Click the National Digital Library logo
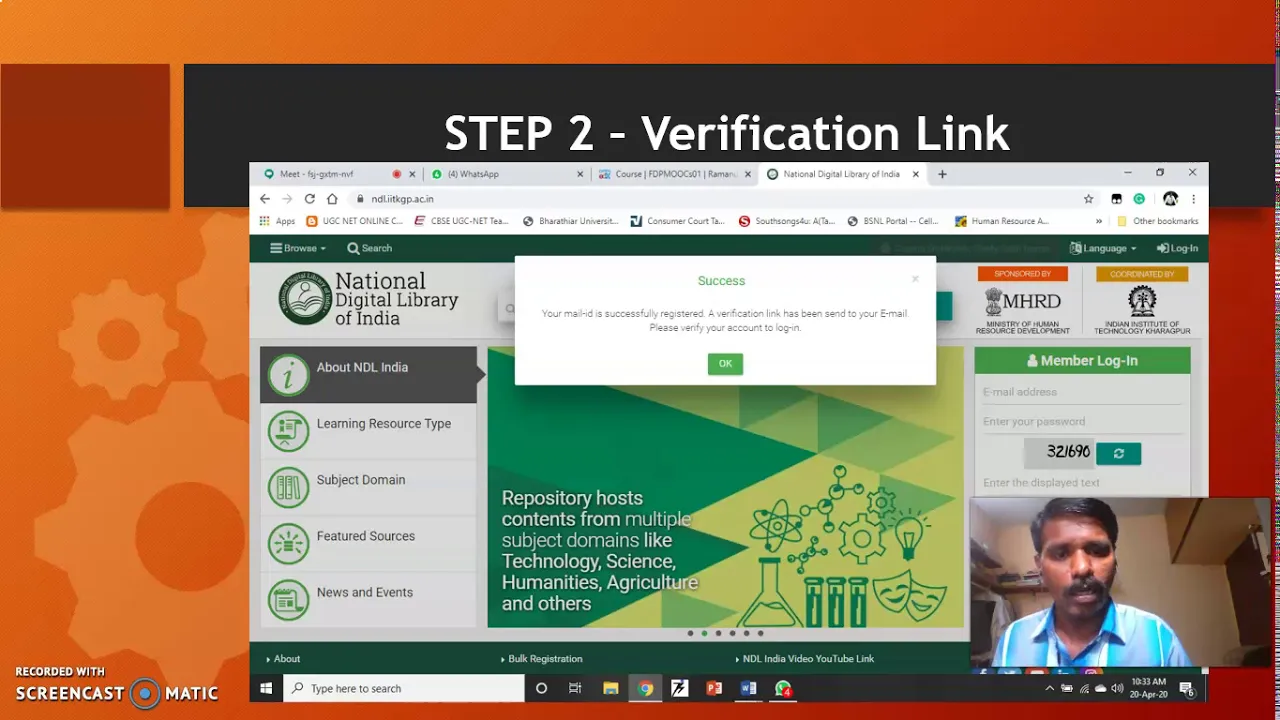This screenshot has width=1280, height=720. coord(368,298)
